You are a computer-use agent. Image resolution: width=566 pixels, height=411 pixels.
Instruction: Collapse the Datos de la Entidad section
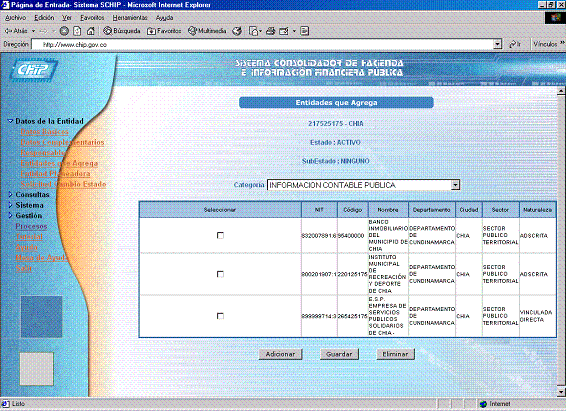coord(10,121)
